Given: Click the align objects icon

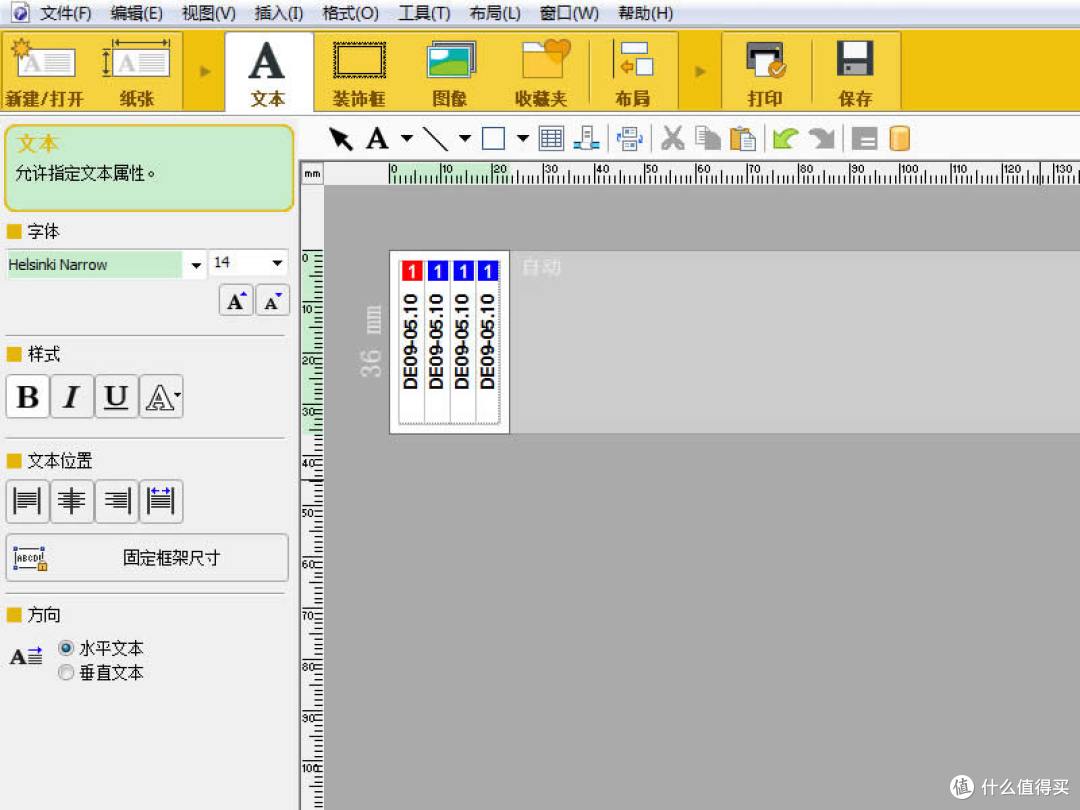Looking at the screenshot, I should 585,138.
